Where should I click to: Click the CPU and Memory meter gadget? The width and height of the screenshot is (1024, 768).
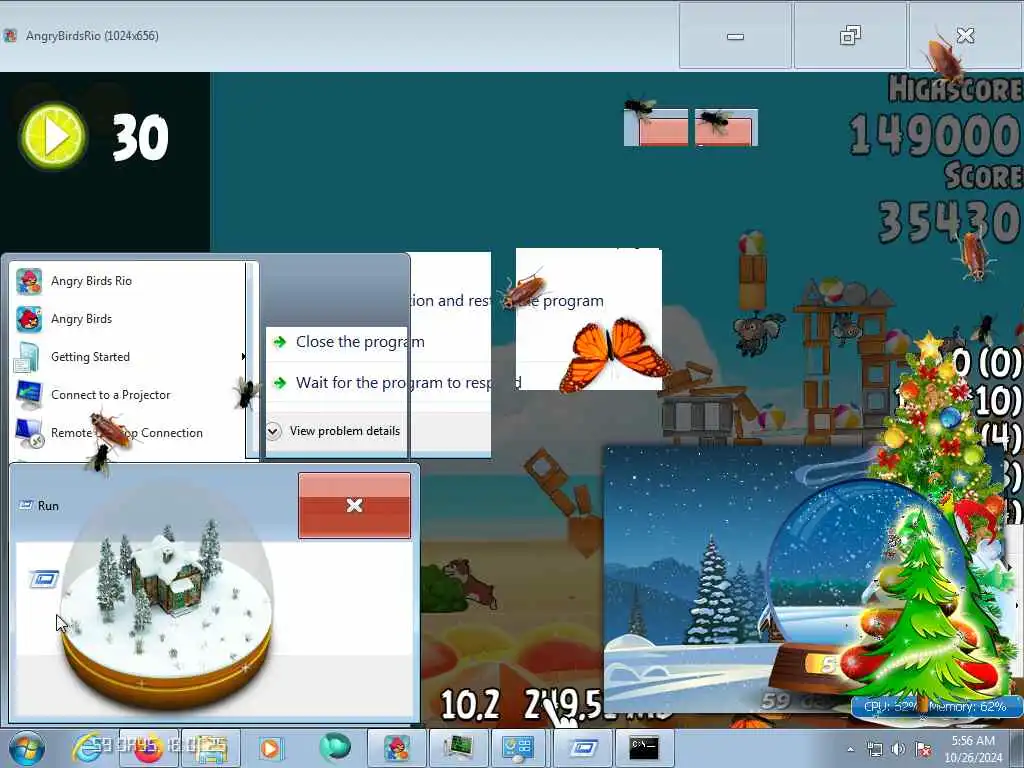[x=936, y=707]
